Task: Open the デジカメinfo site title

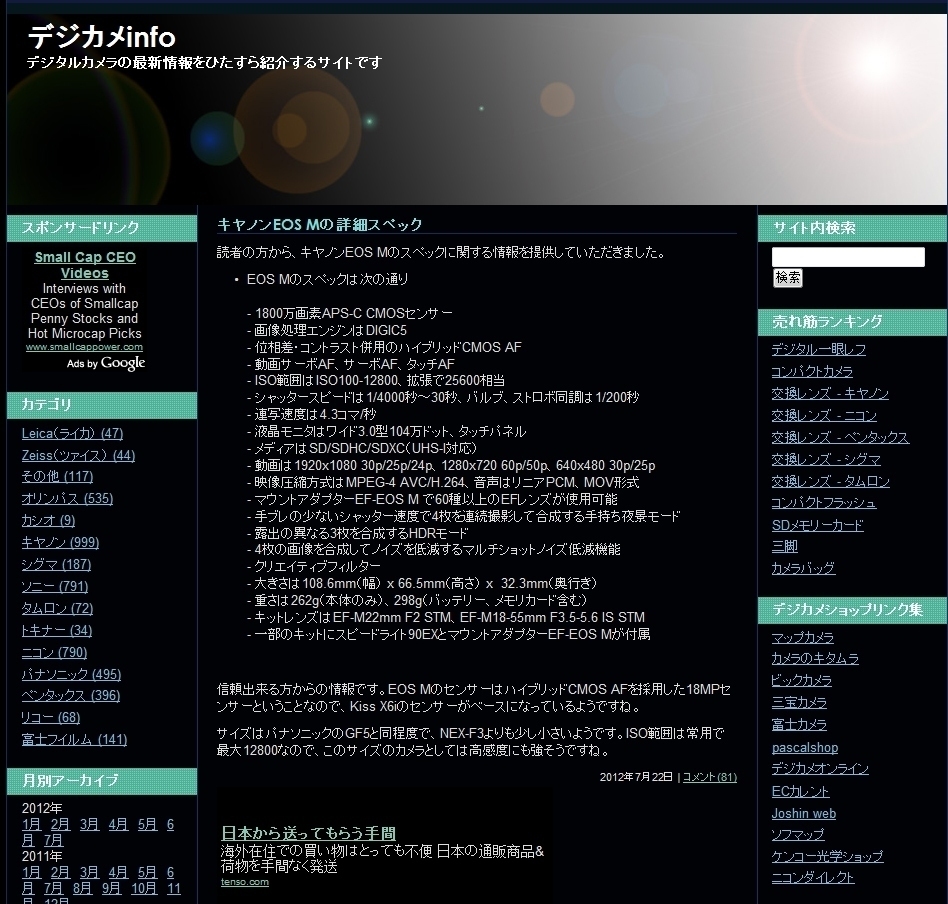Action: pos(102,37)
